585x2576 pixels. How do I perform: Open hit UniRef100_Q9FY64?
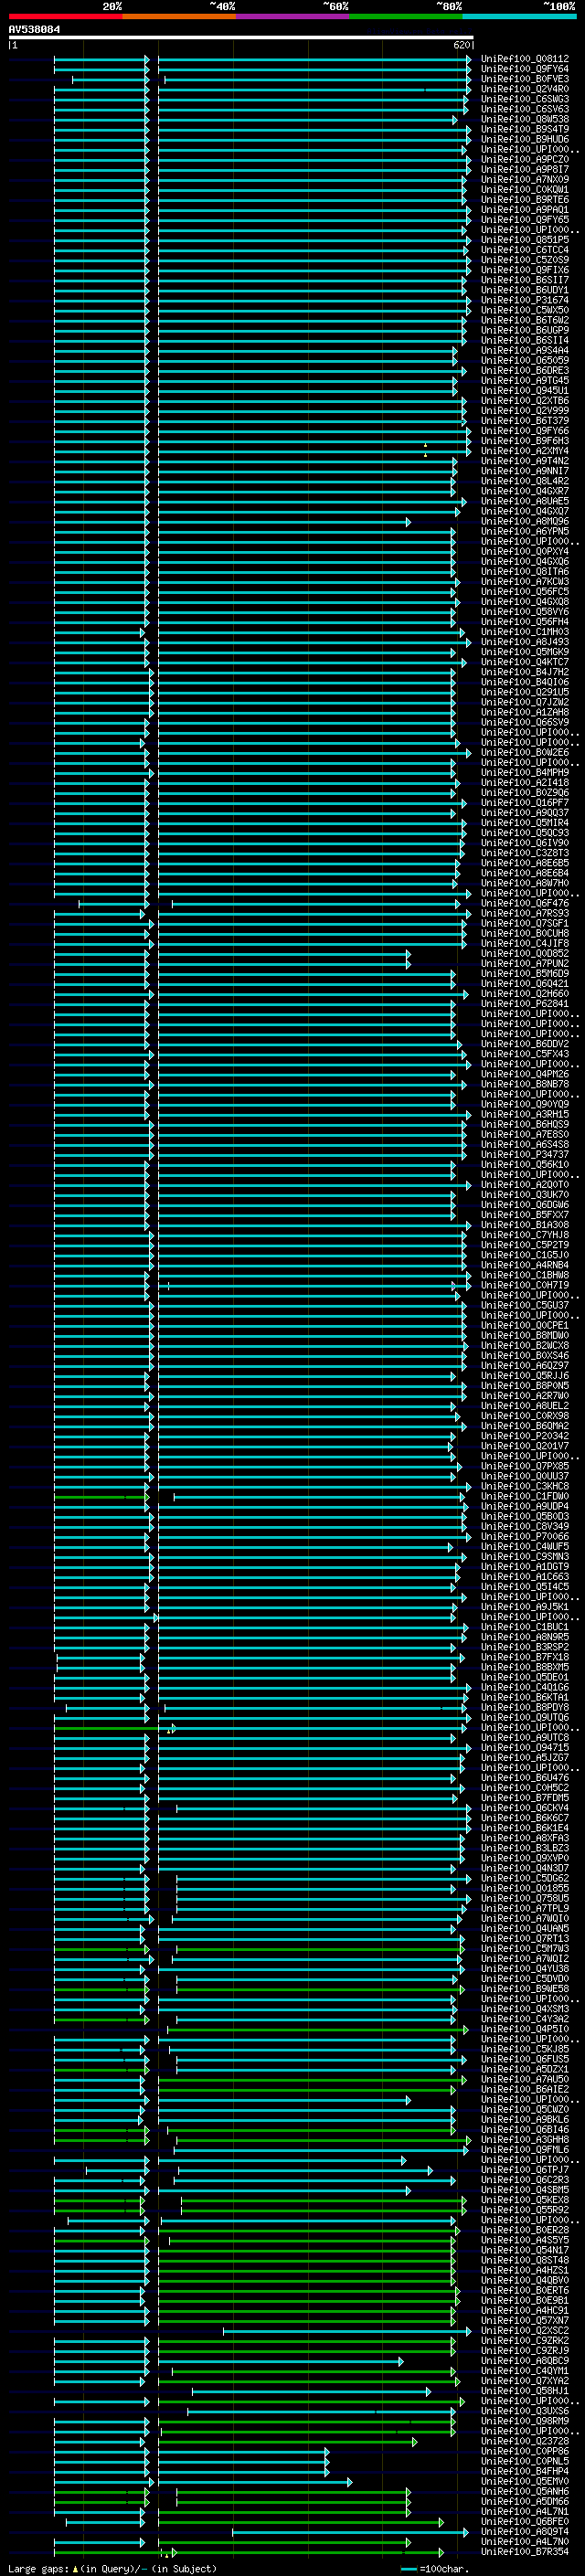(x=524, y=69)
